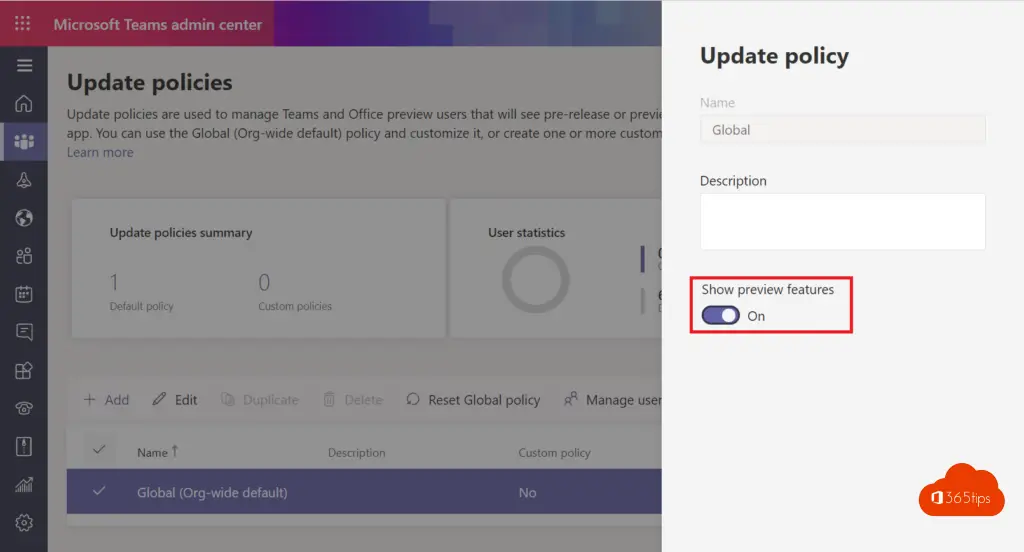Open the Voice telephone icon
The height and width of the screenshot is (552, 1024).
click(24, 408)
